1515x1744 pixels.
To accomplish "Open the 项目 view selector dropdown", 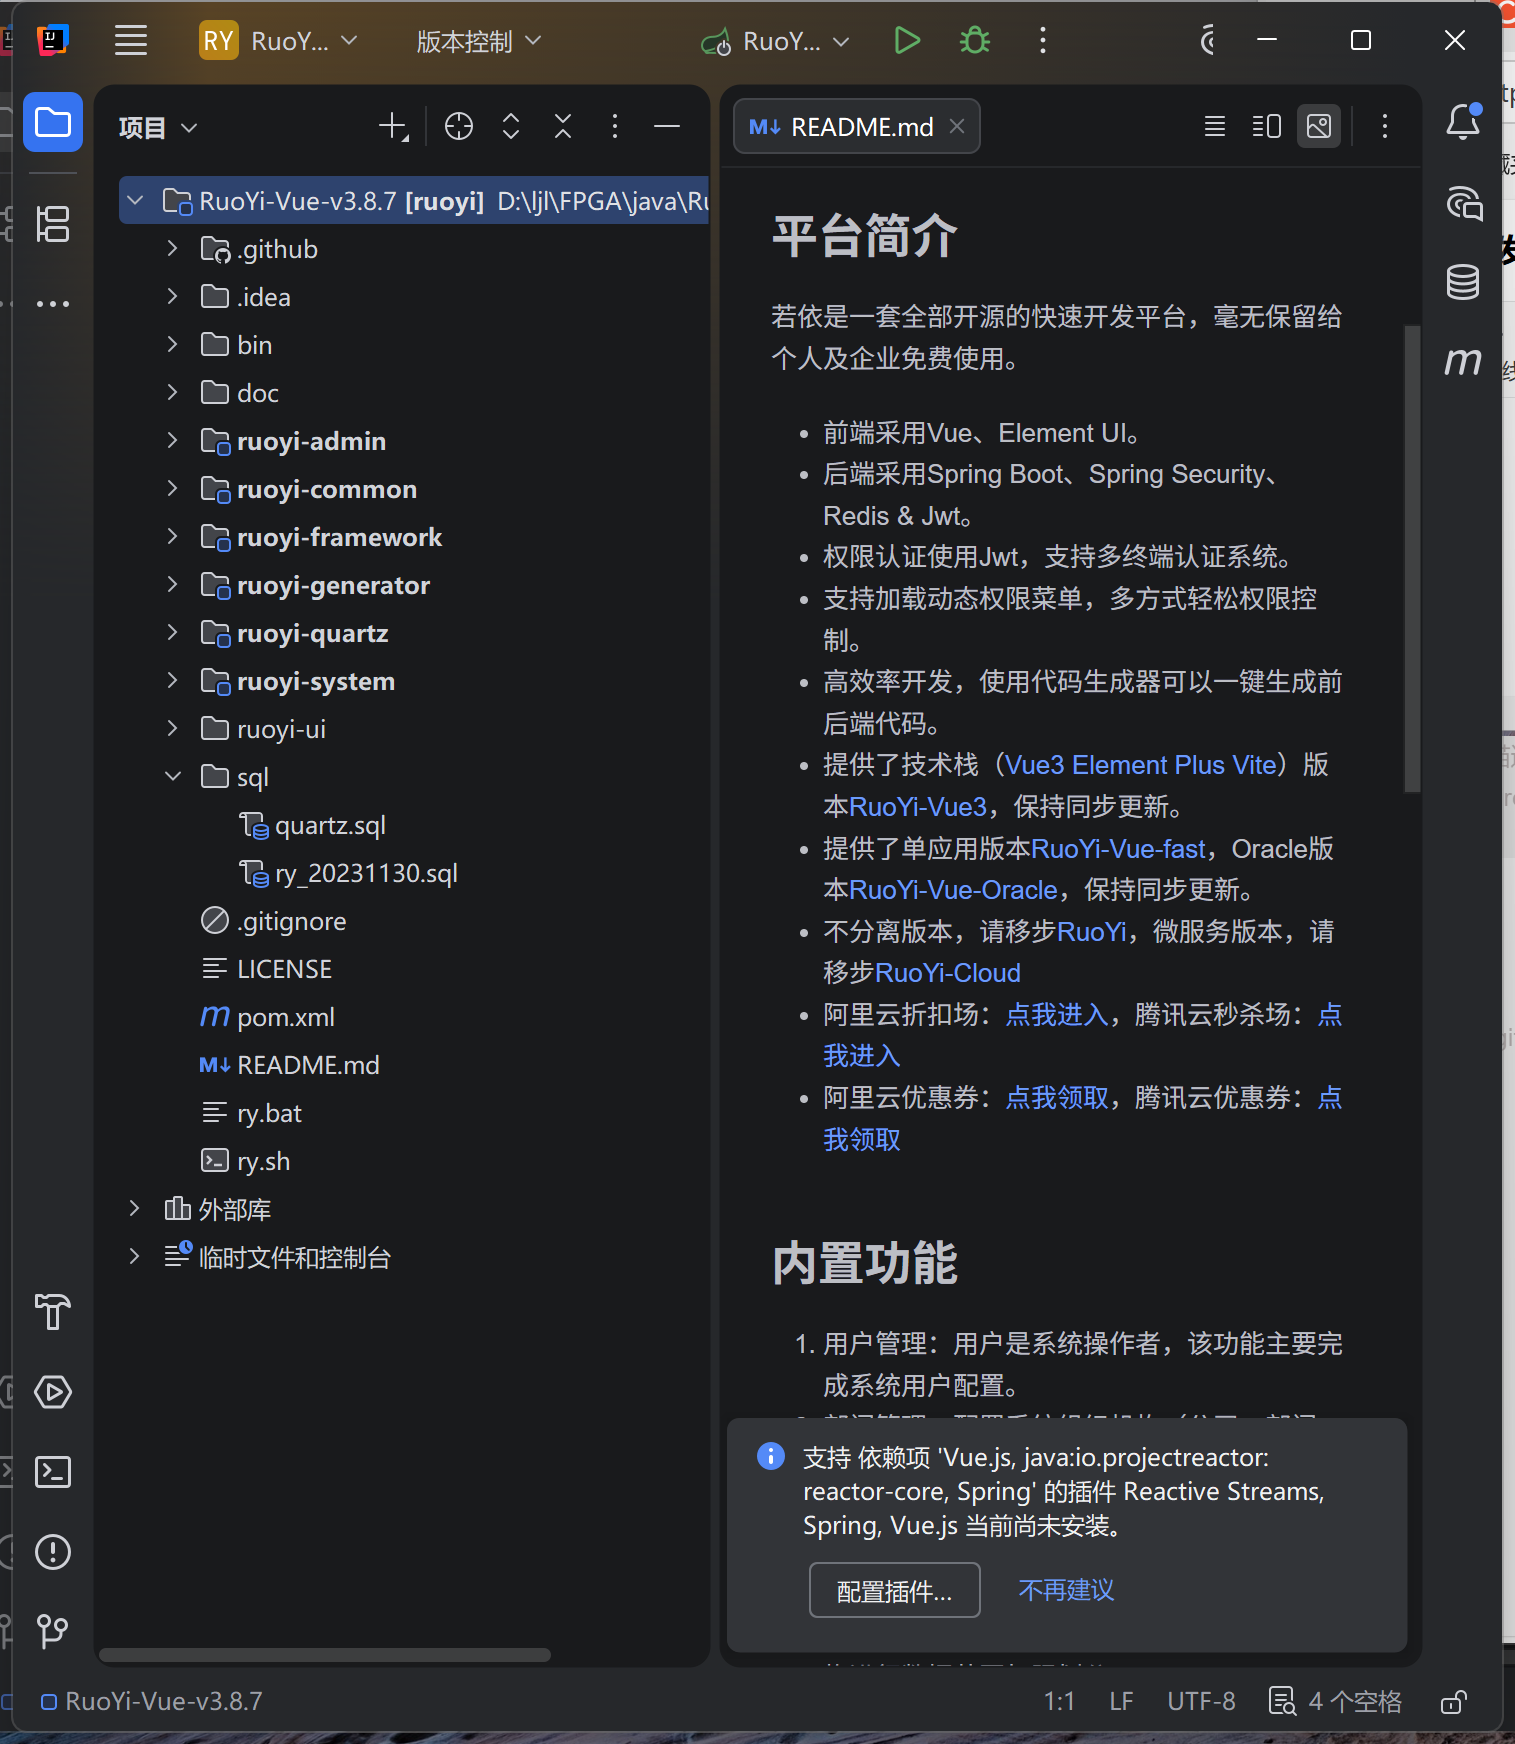I will coord(158,128).
